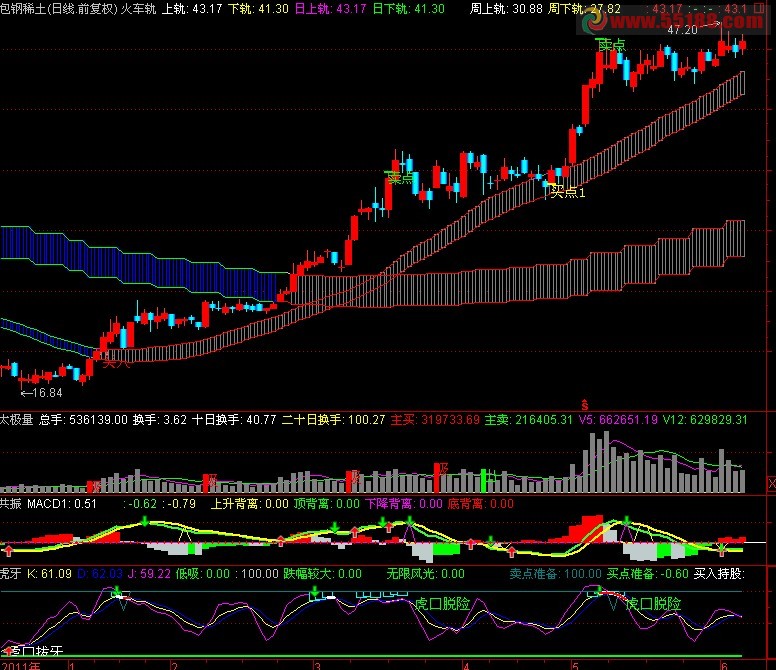Click the 十日换手: 40.77 value
The width and height of the screenshot is (776, 670).
tap(234, 420)
